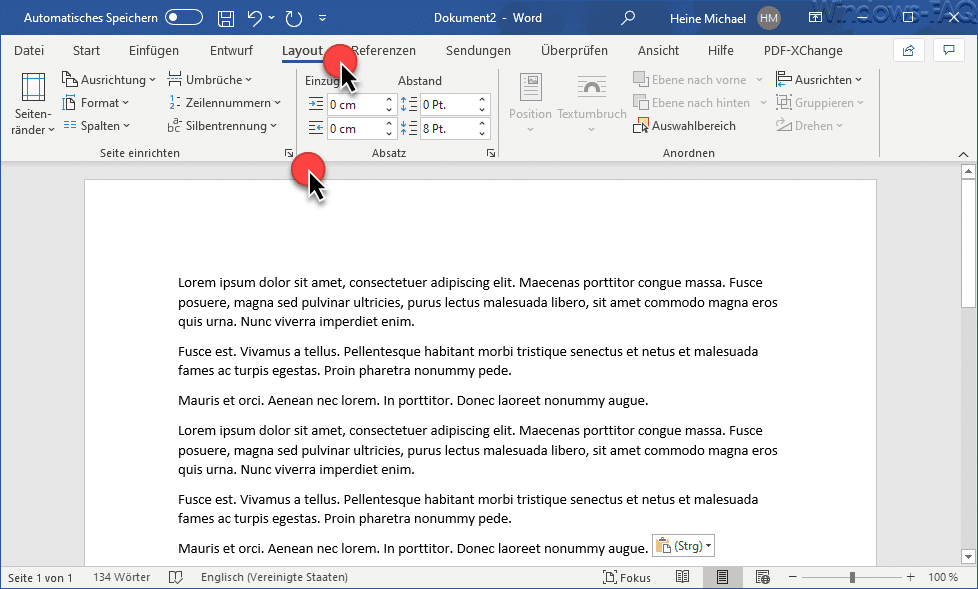
Task: Click the Drehen rotate button
Action: pyautogui.click(x=810, y=126)
